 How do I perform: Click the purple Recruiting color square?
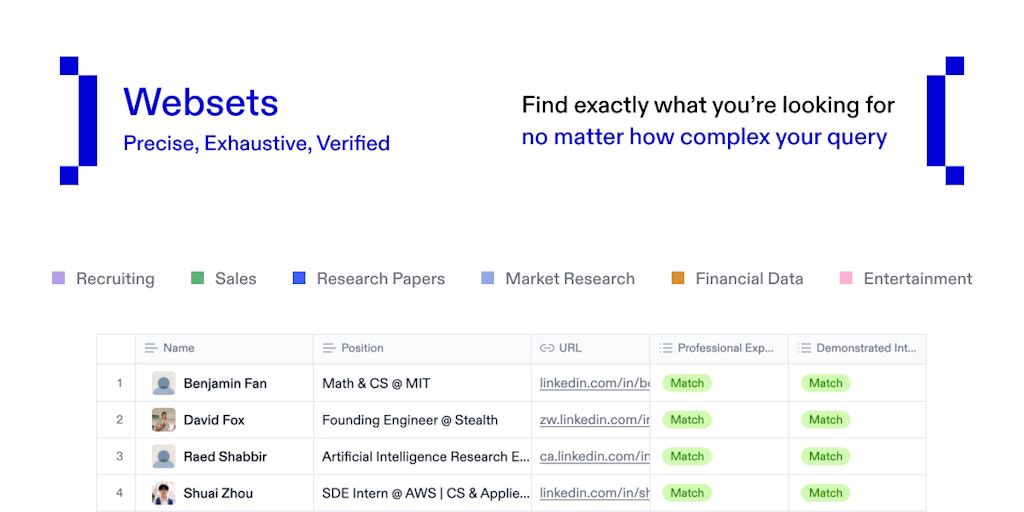pos(59,278)
